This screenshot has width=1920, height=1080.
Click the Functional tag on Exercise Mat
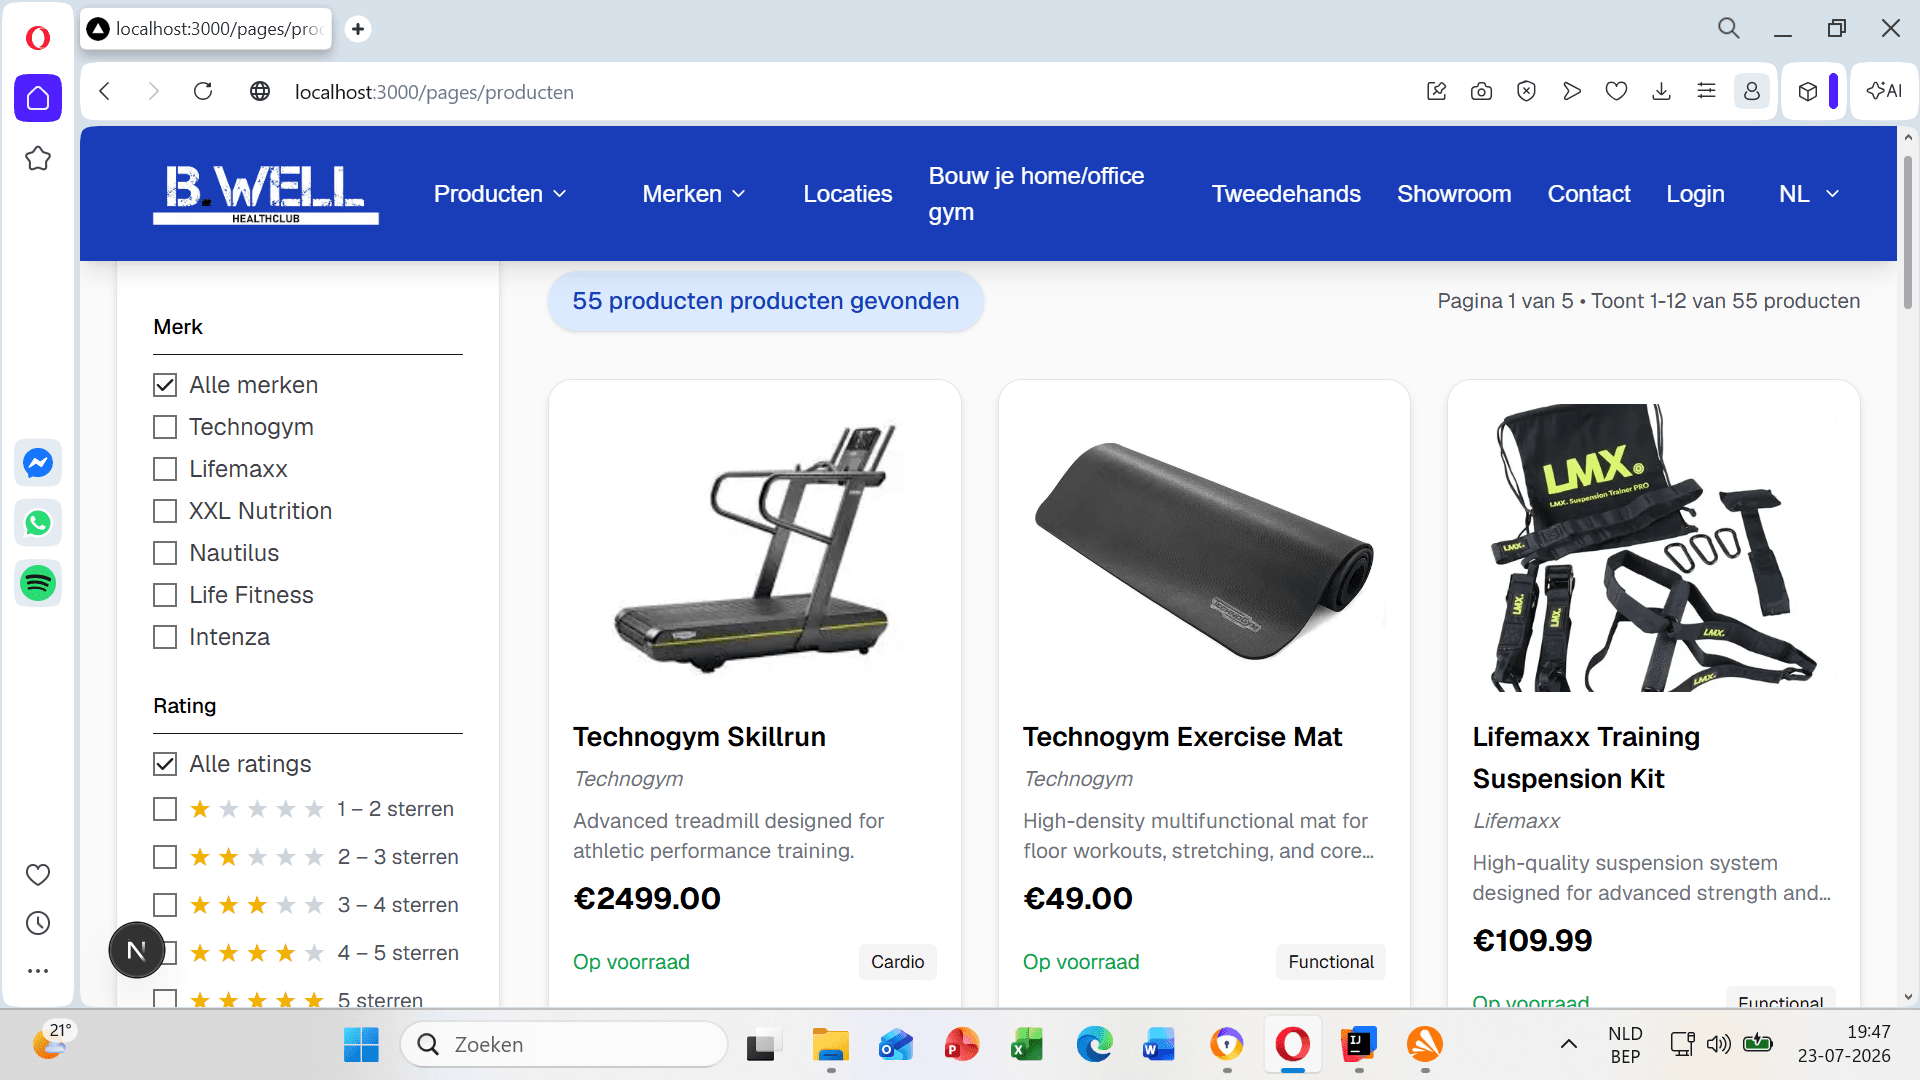coord(1331,962)
